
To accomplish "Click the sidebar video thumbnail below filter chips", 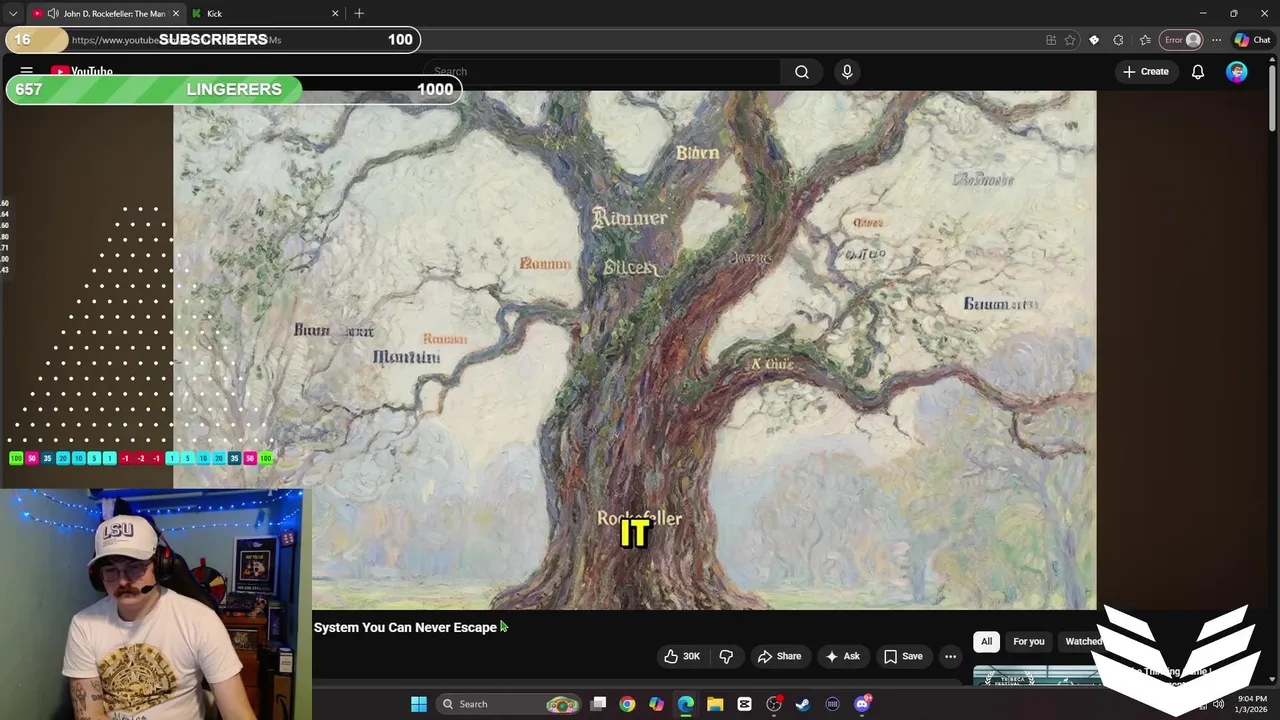I will pyautogui.click(x=1036, y=677).
